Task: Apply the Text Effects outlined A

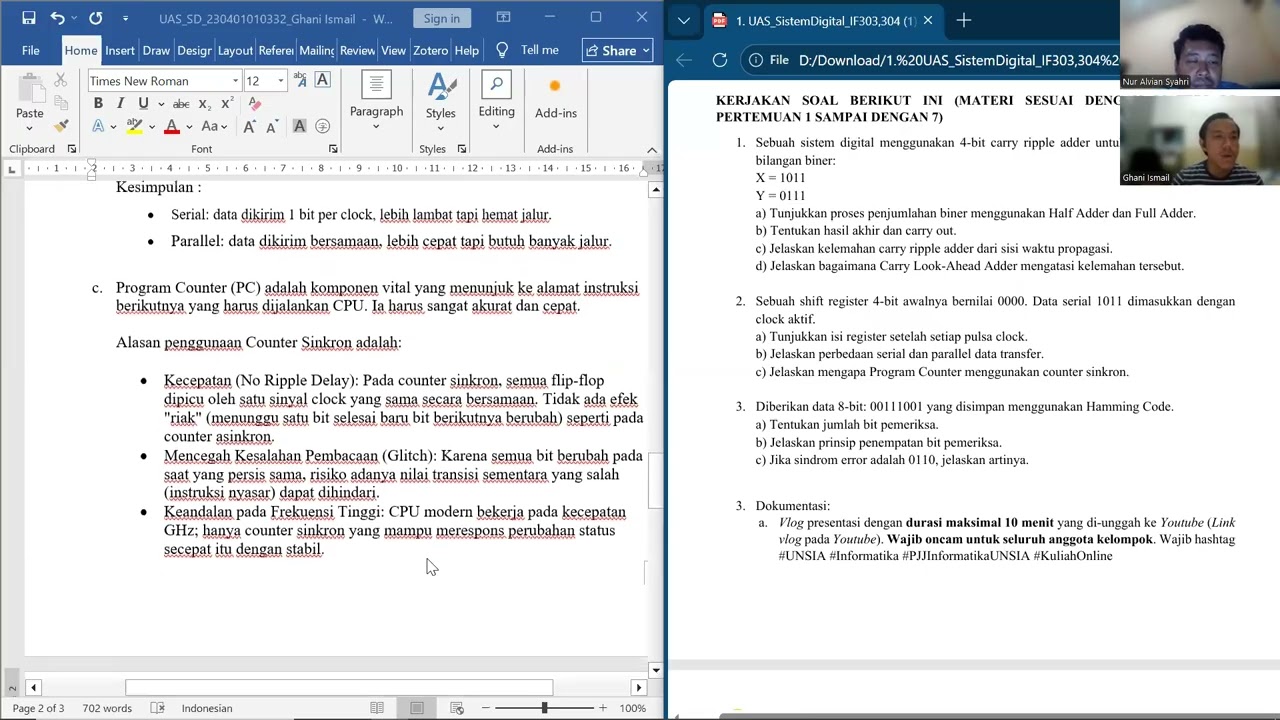Action: [x=98, y=126]
